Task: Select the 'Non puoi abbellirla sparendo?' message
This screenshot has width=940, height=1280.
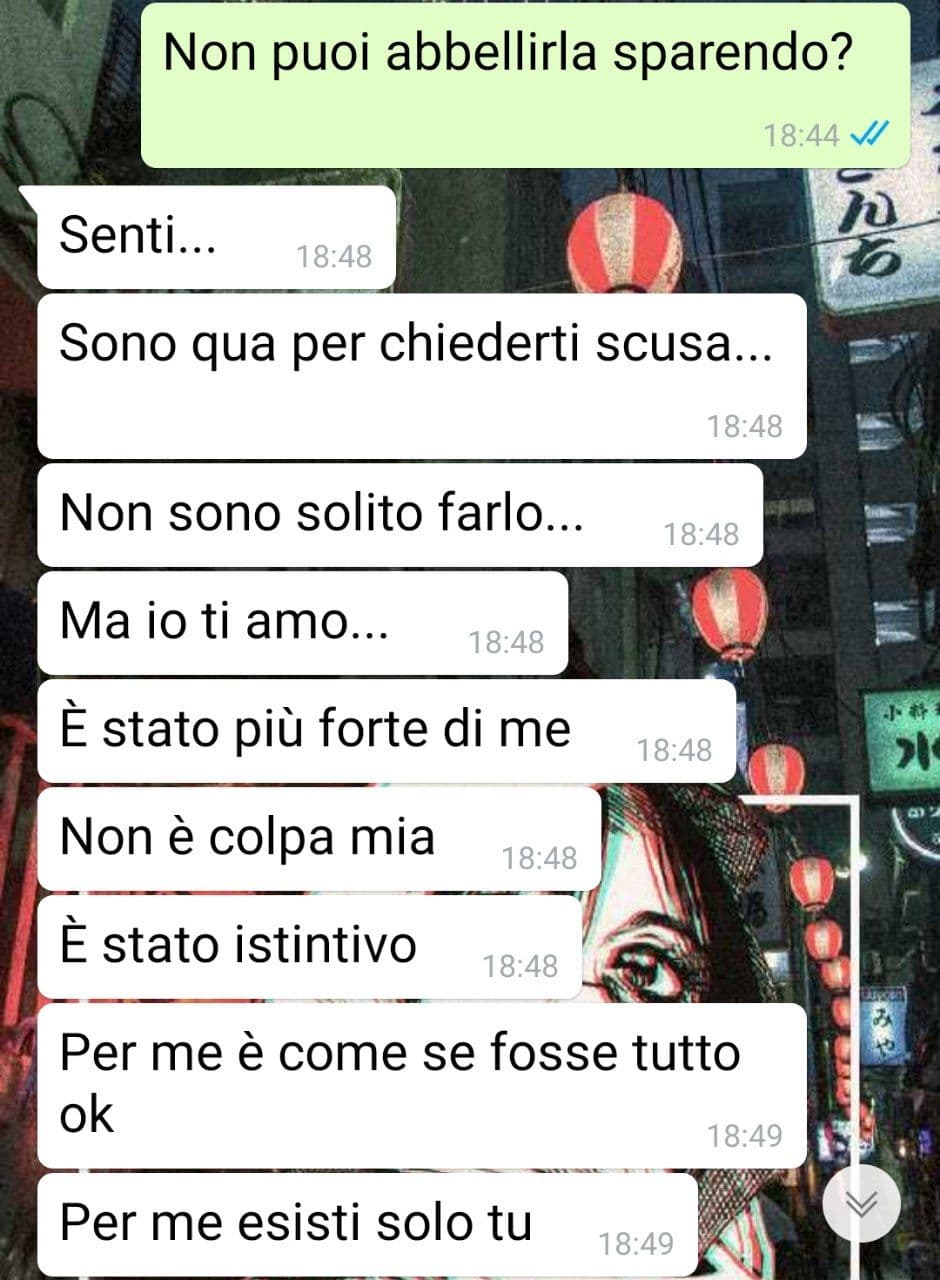Action: [525, 85]
